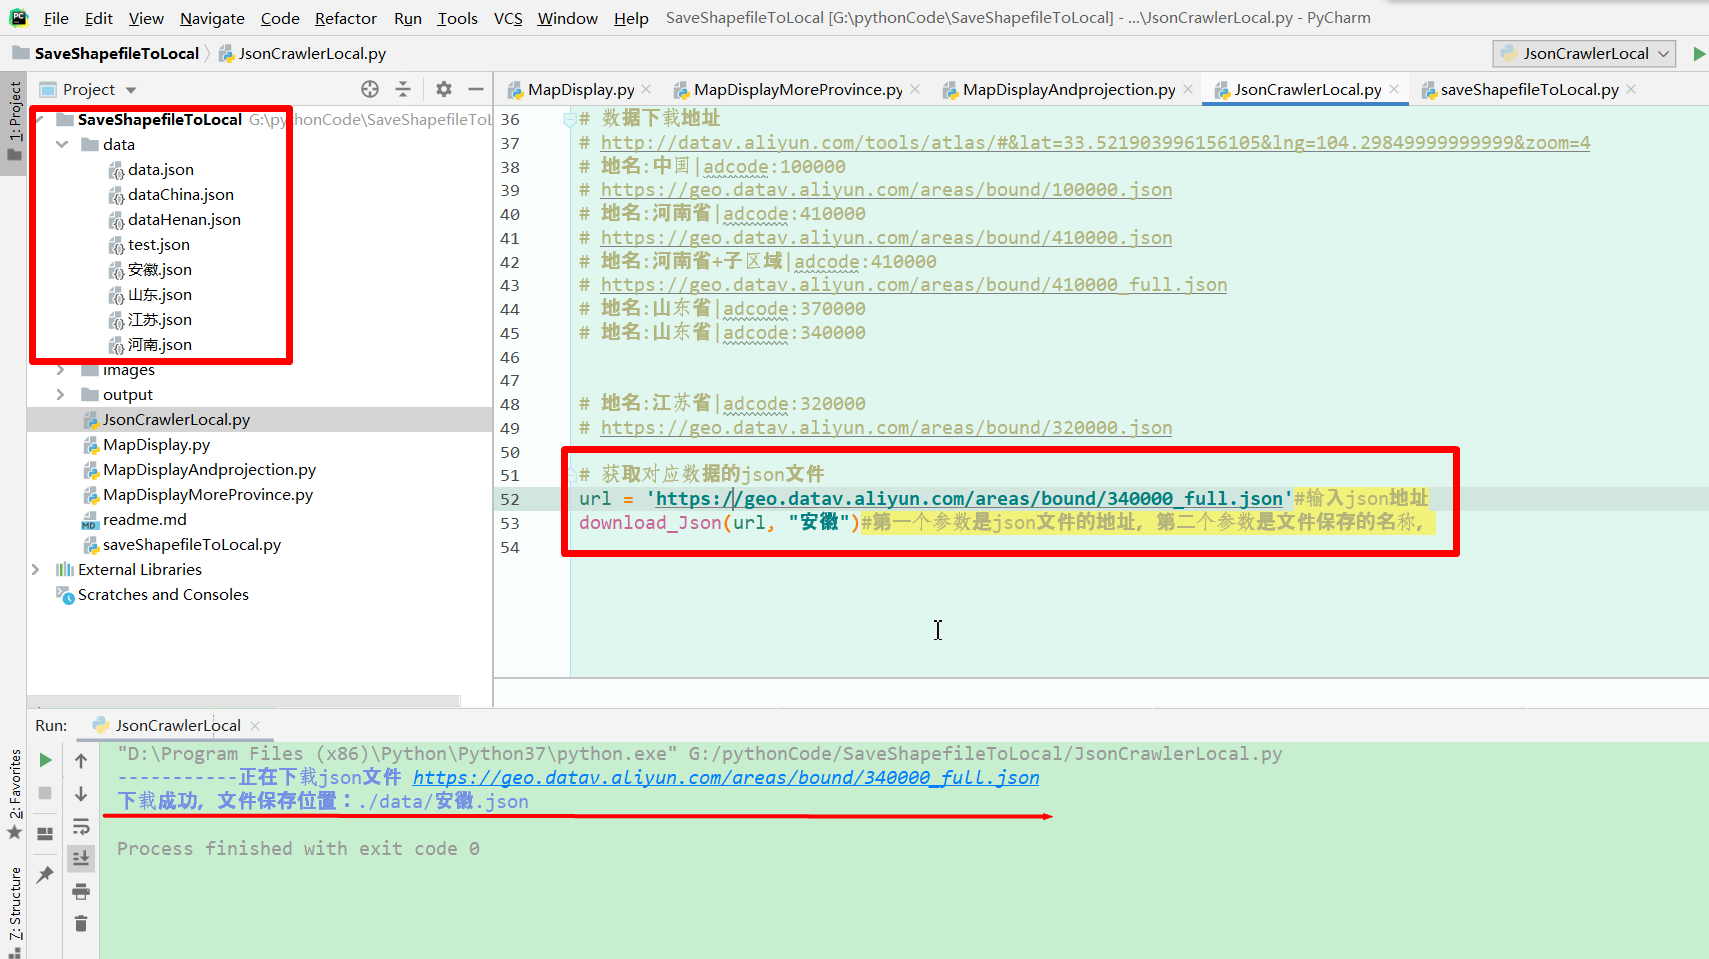Pin the Run tool window
This screenshot has width=1709, height=959.
point(44,874)
